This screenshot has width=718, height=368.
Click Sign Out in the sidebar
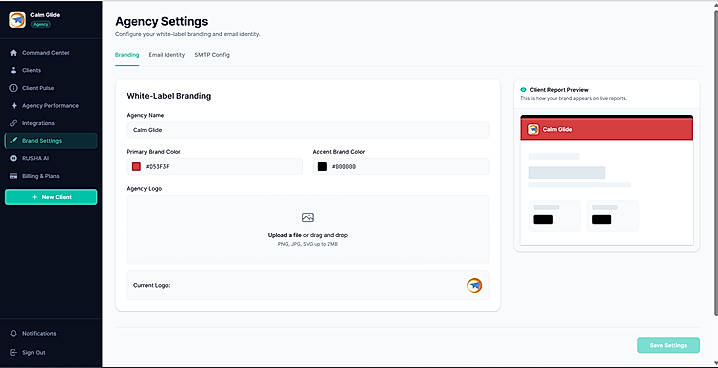[x=51, y=353]
